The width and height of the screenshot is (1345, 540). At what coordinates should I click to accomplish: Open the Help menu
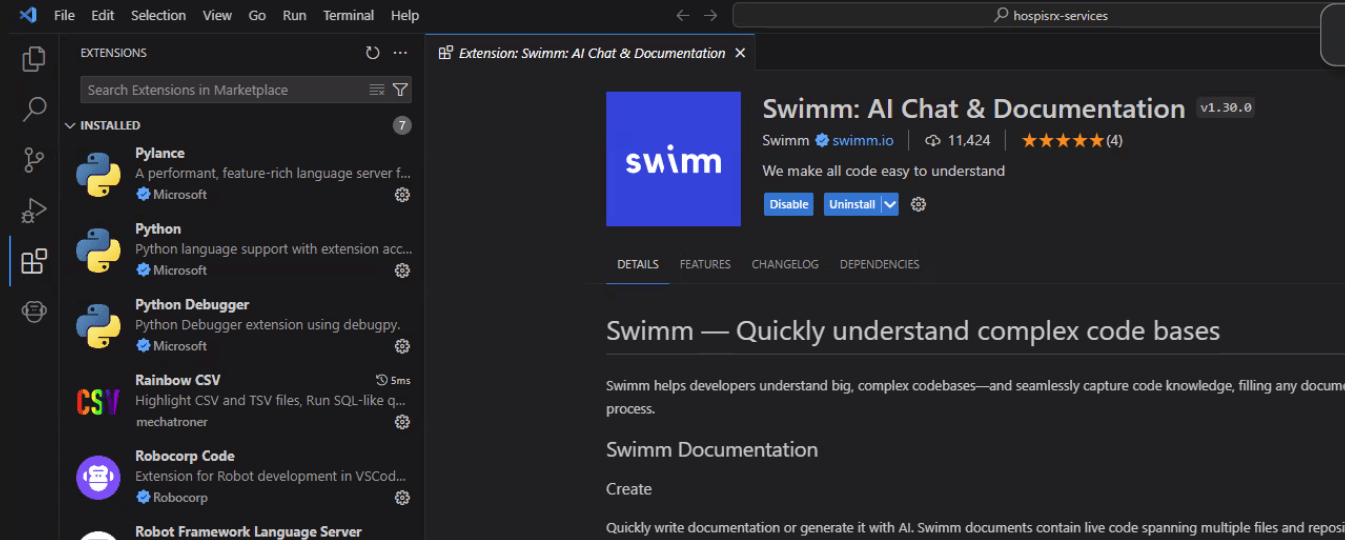[405, 15]
